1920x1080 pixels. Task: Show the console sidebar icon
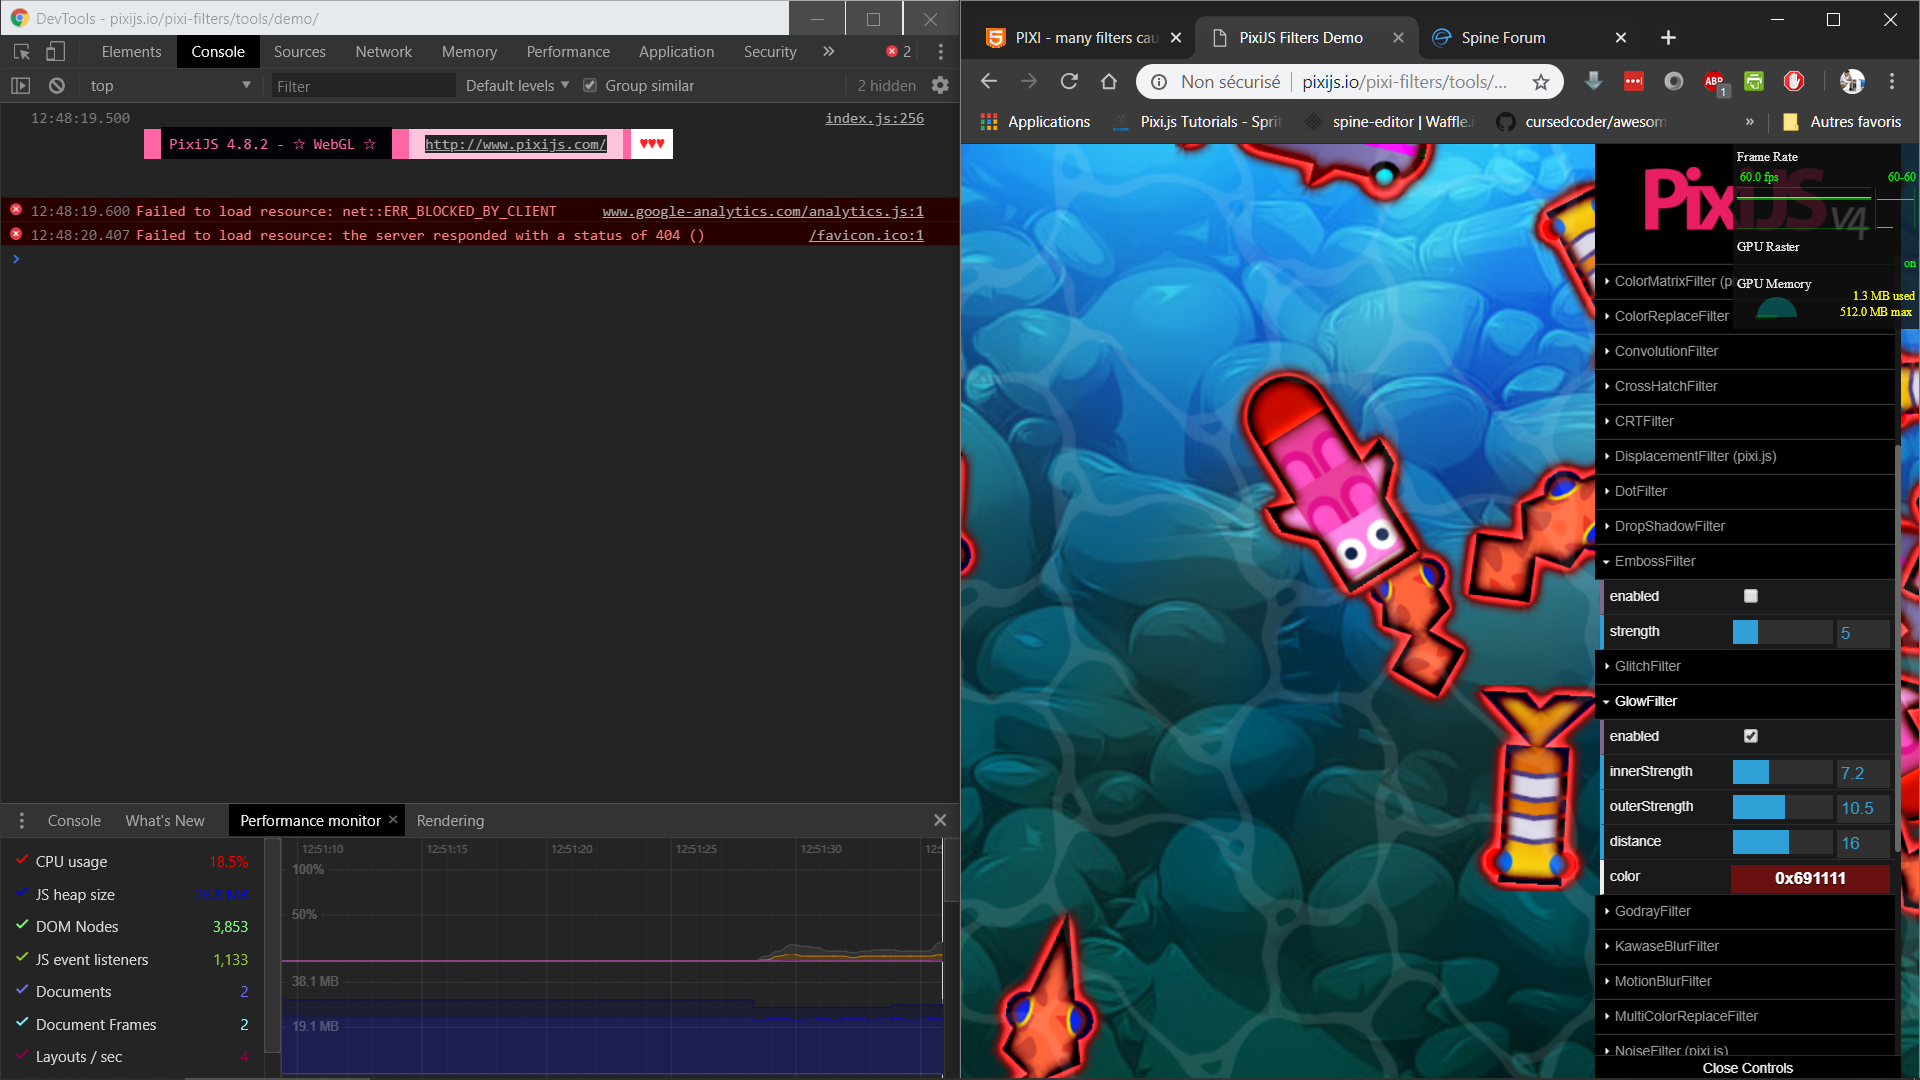pyautogui.click(x=21, y=86)
